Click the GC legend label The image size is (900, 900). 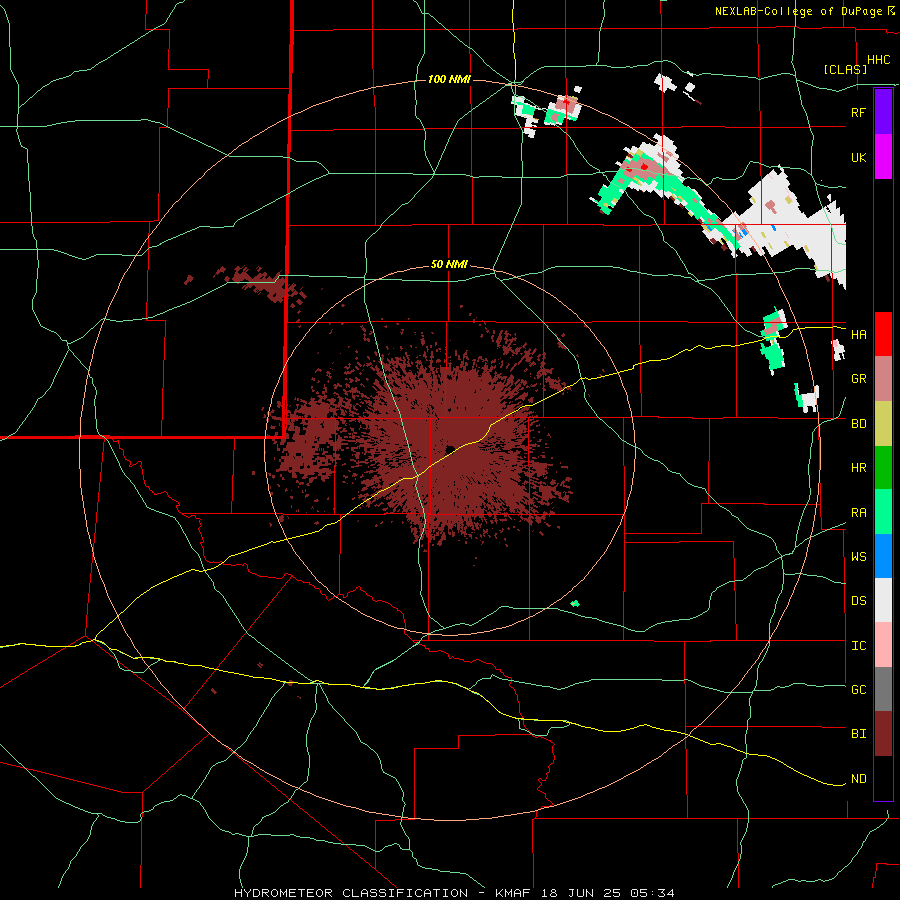(x=858, y=689)
